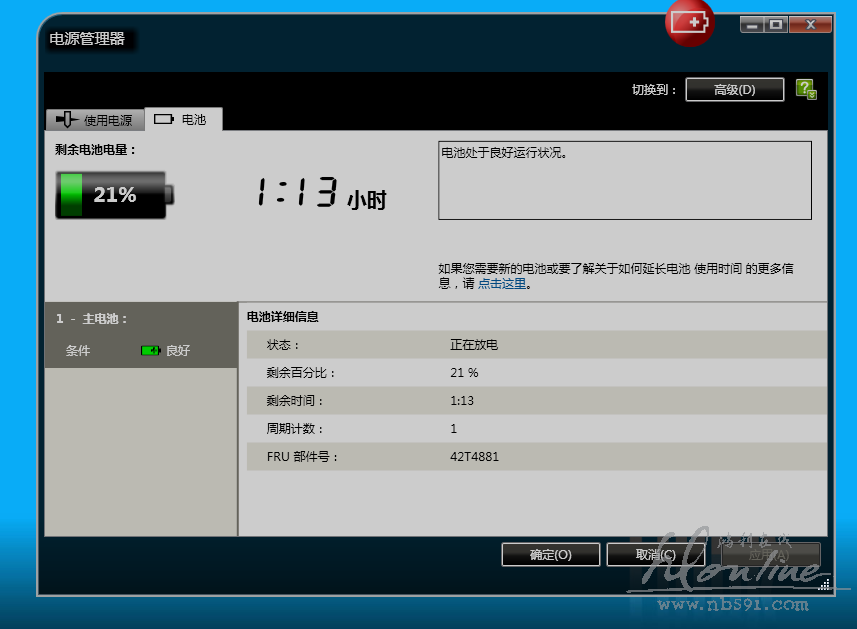
Task: Follow the 点击这里 link
Action: [x=501, y=284]
